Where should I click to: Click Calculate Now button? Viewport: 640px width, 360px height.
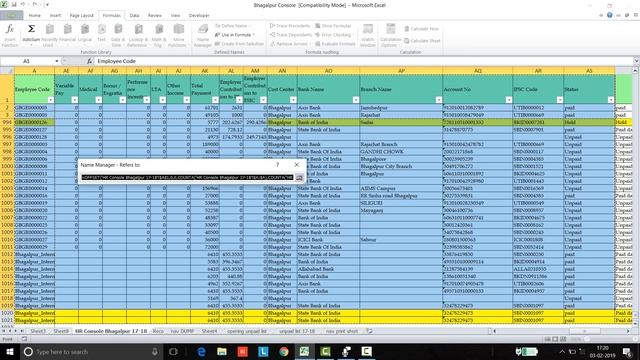pyautogui.click(x=421, y=29)
